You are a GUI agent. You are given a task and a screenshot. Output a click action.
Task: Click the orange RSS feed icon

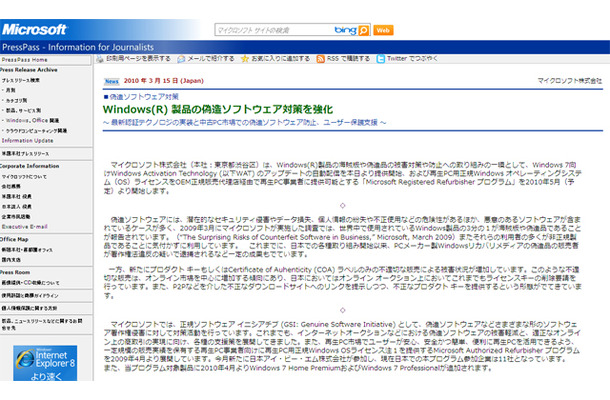click(321, 59)
